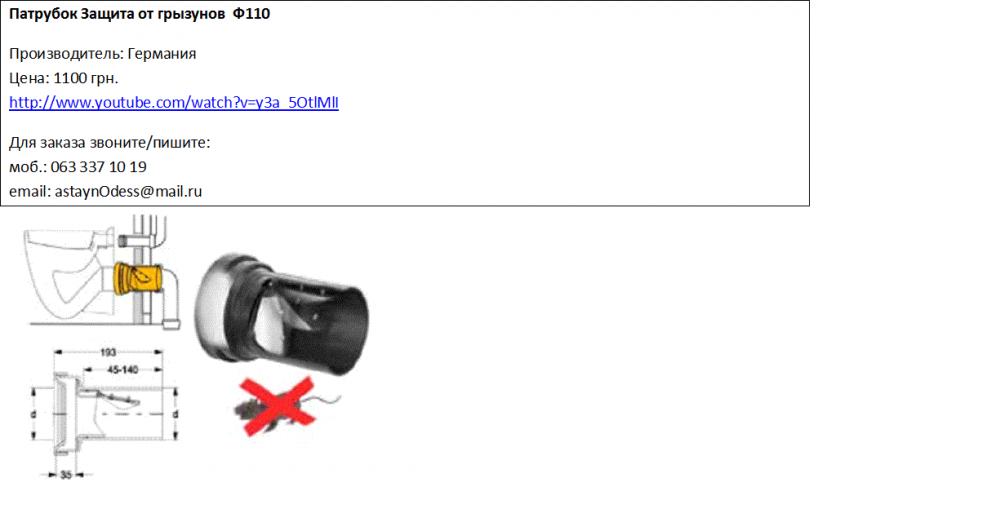Click the 35 dimension label at bottom
Image resolution: width=1000 pixels, height=518 pixels.
coord(66,475)
